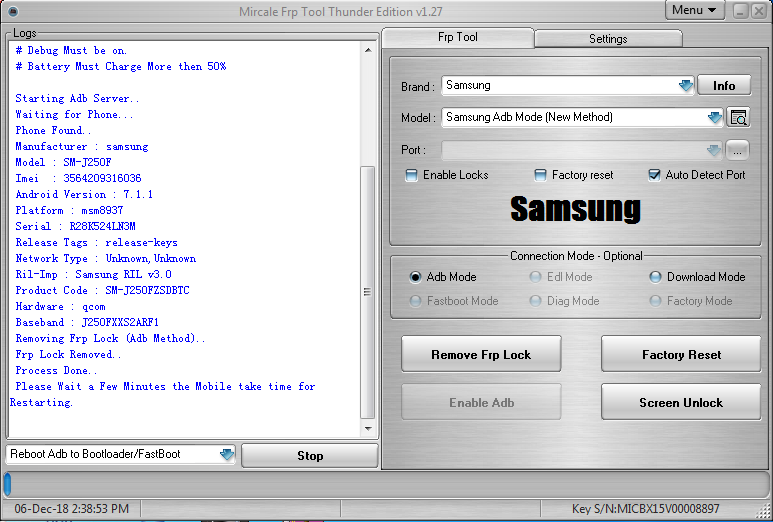Open the model search icon button

click(x=738, y=118)
